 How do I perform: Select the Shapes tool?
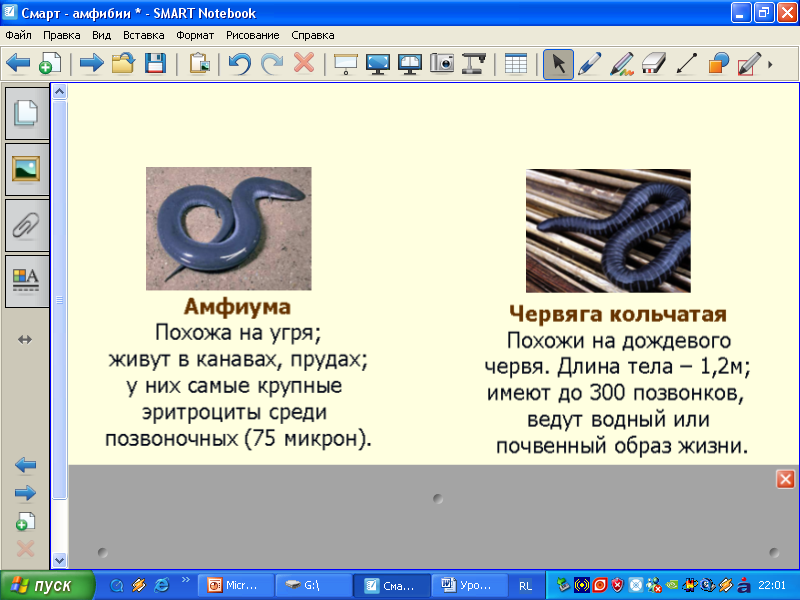(718, 64)
